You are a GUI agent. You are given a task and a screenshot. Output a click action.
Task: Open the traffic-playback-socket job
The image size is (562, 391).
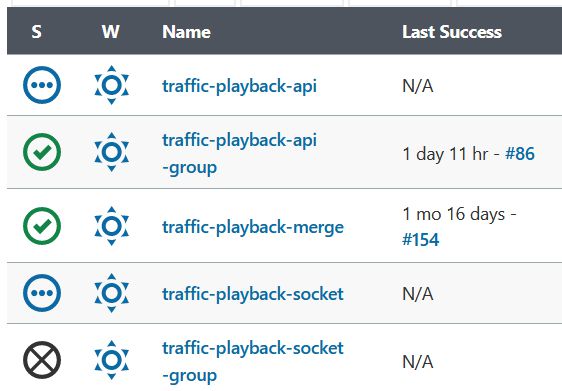(253, 294)
